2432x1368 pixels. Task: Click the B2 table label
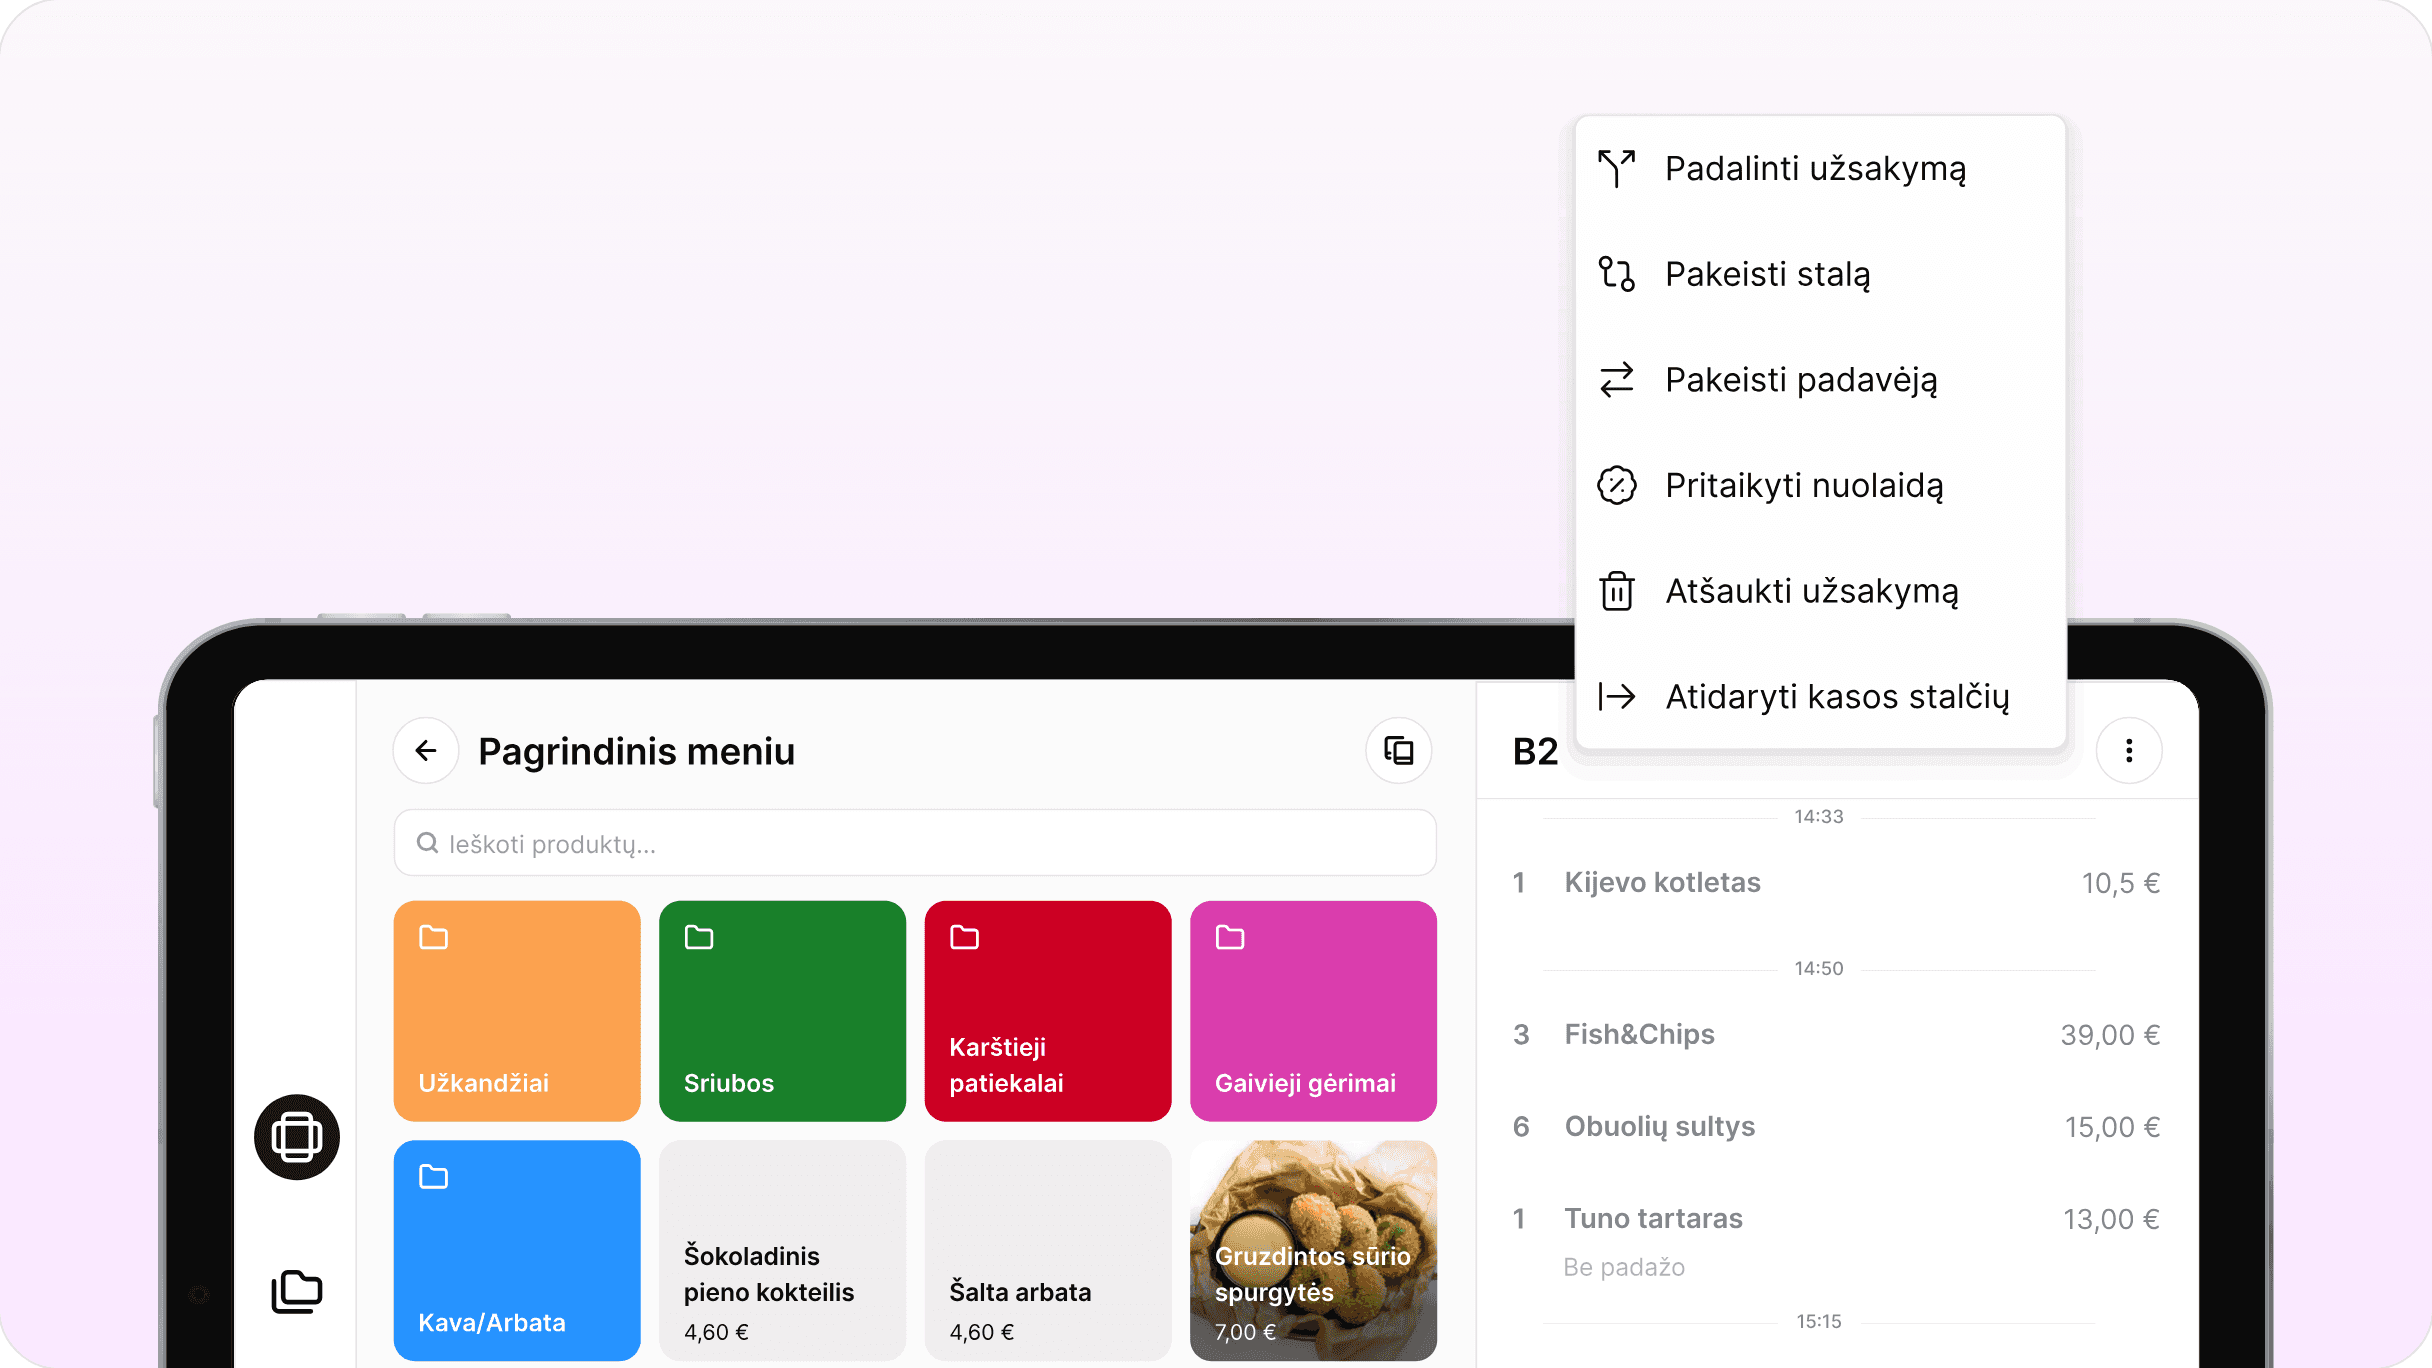click(1535, 752)
